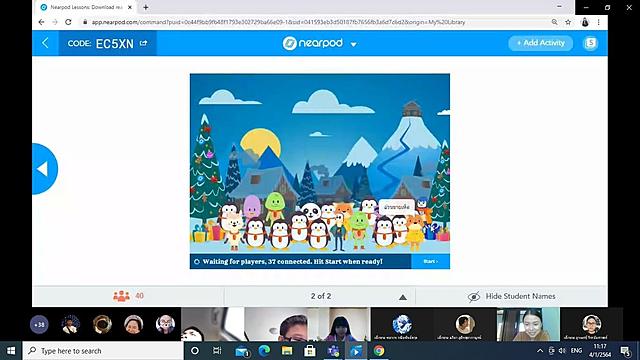The height and width of the screenshot is (360, 640).
Task: Open Chrome three-dot menu
Action: coord(598,22)
